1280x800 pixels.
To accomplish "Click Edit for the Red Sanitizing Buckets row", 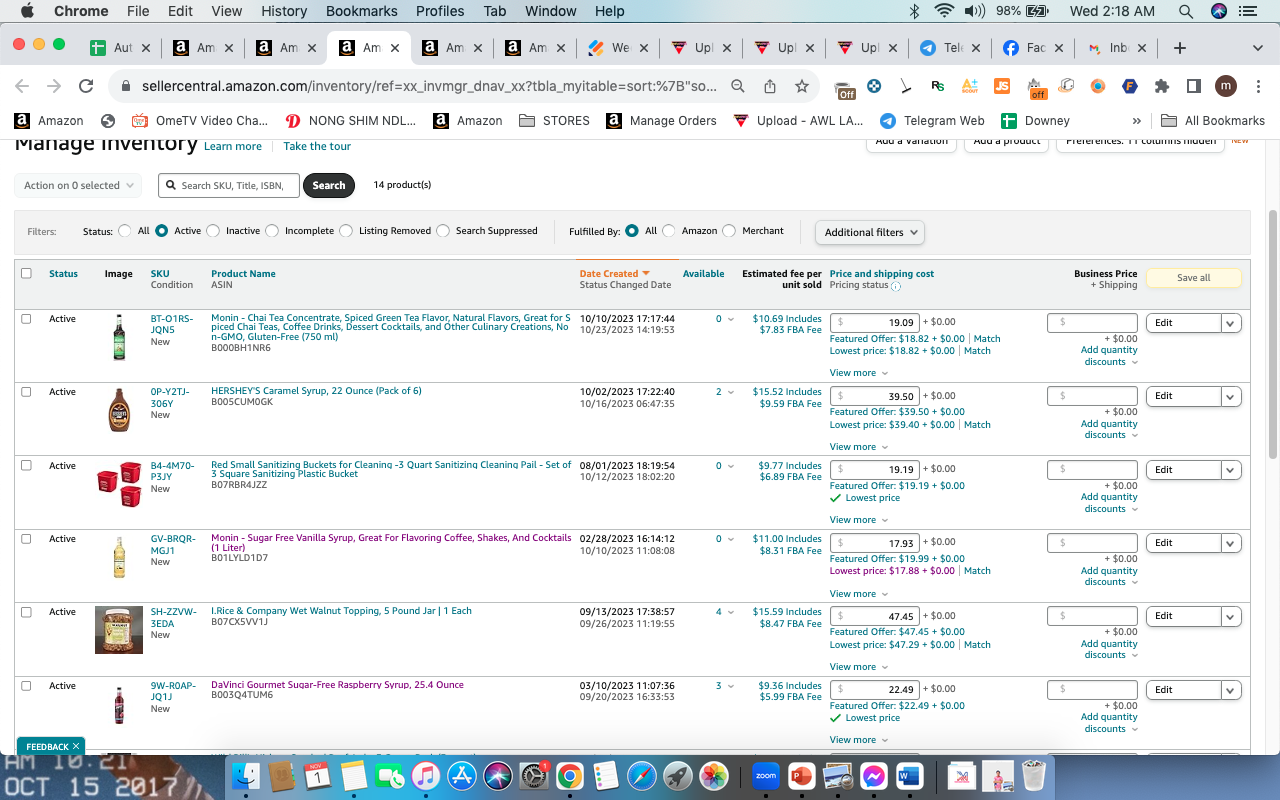I will [1183, 470].
